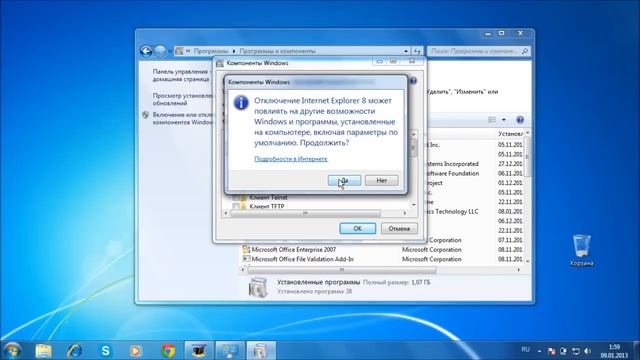Open Windows Explorer from taskbar

43,351
